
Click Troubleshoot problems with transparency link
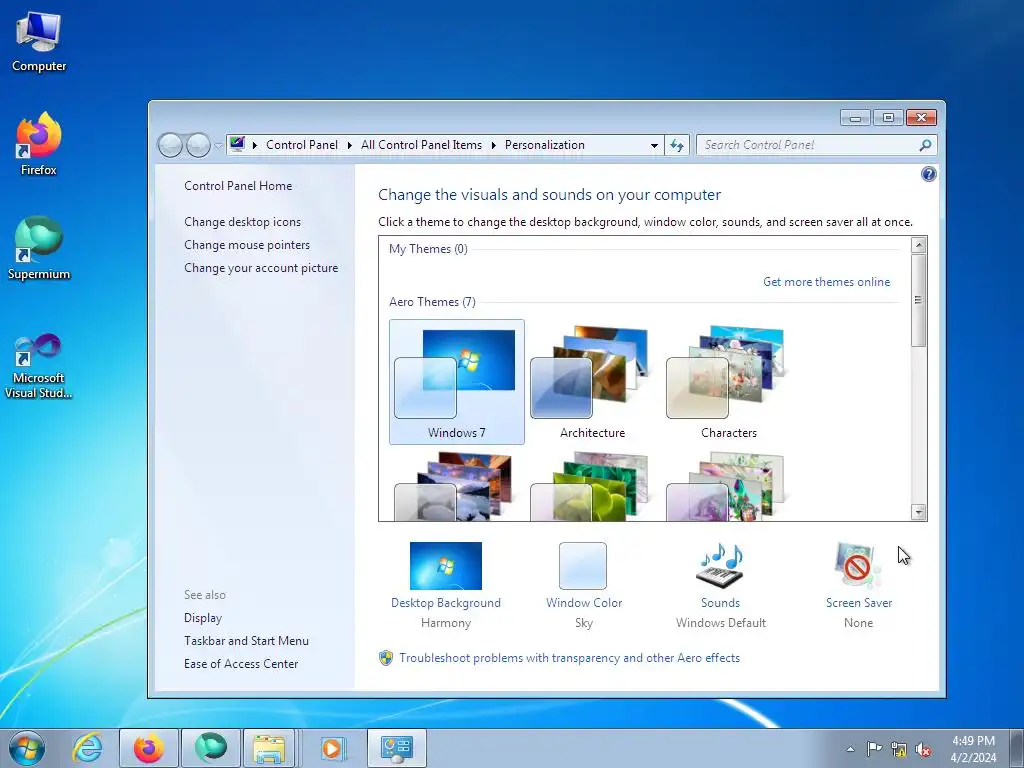coord(569,658)
